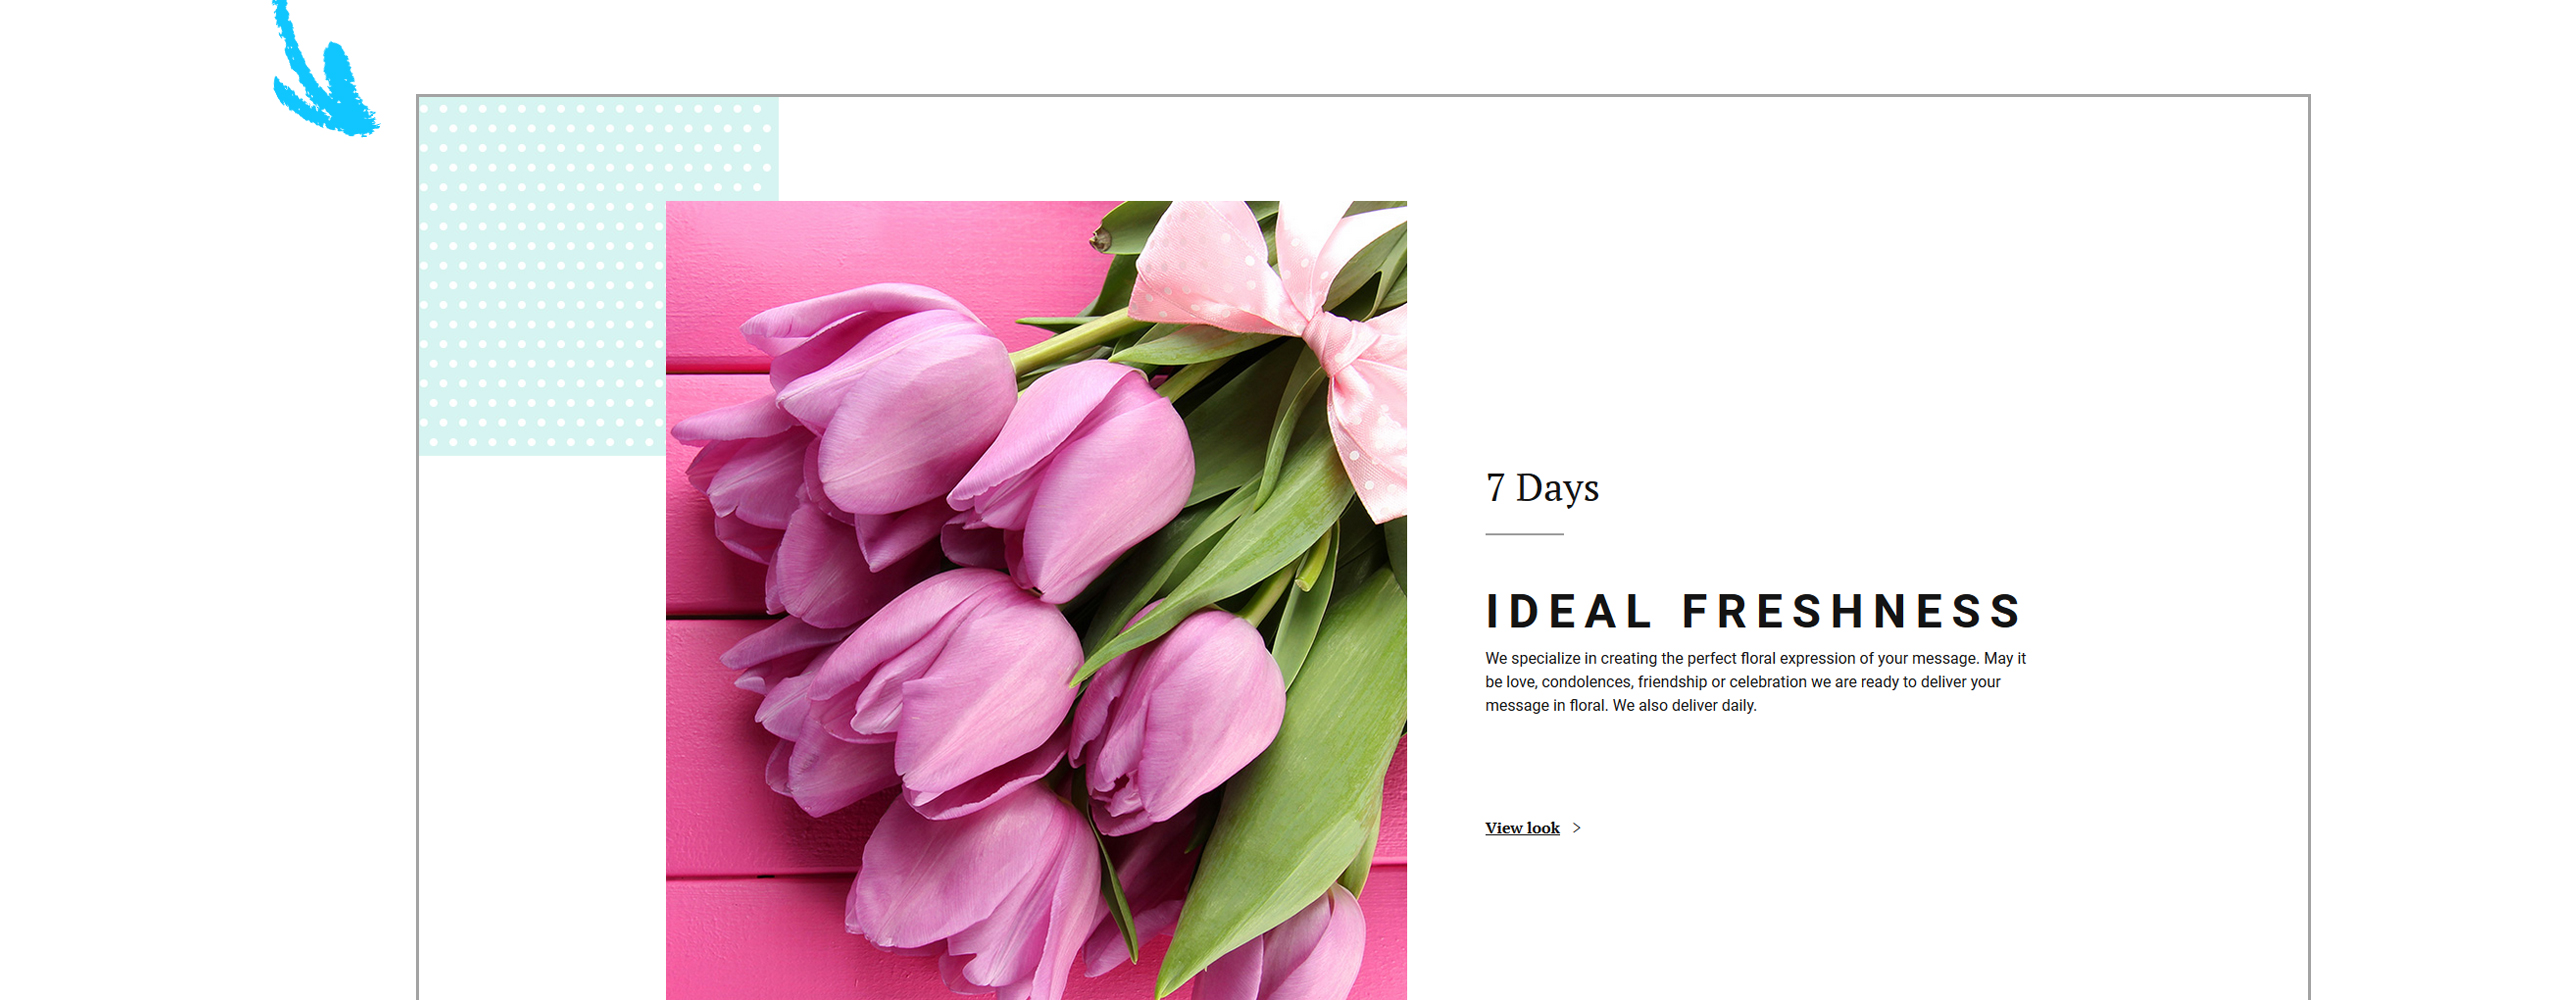Click the word FRESHNESS in the title
This screenshot has height=1000, width=2560.
point(1852,611)
